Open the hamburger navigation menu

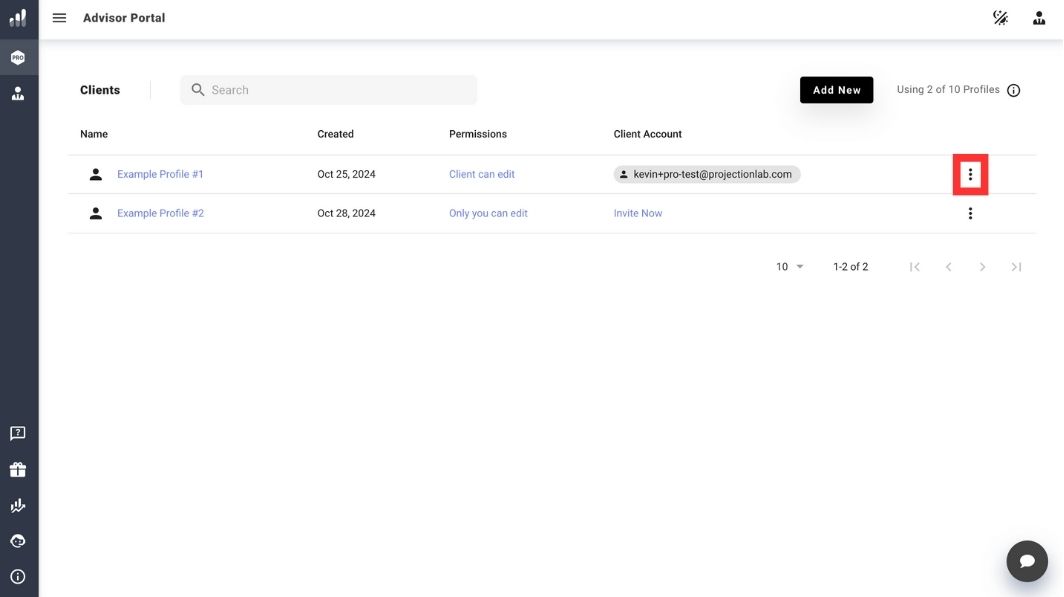pos(59,18)
